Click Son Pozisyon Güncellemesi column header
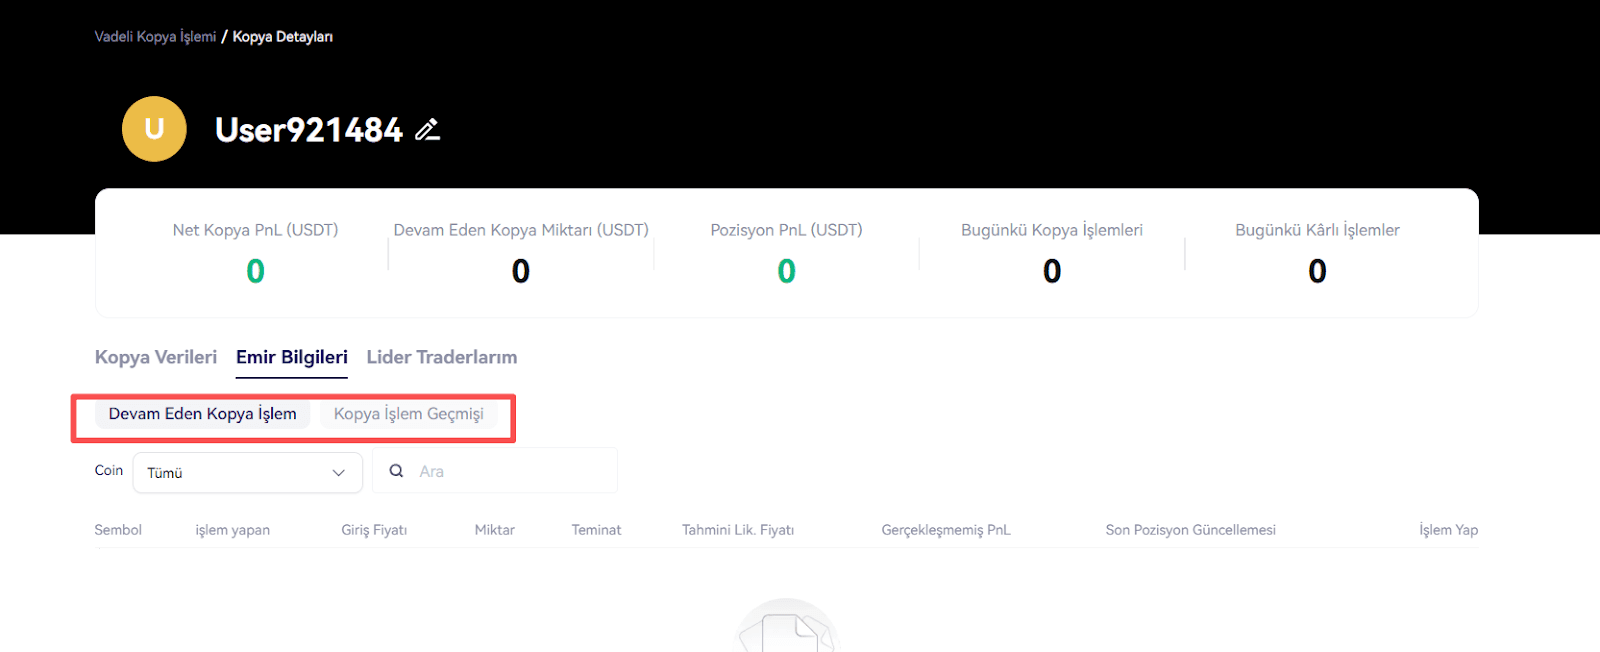This screenshot has height=652, width=1600. coord(1191,530)
